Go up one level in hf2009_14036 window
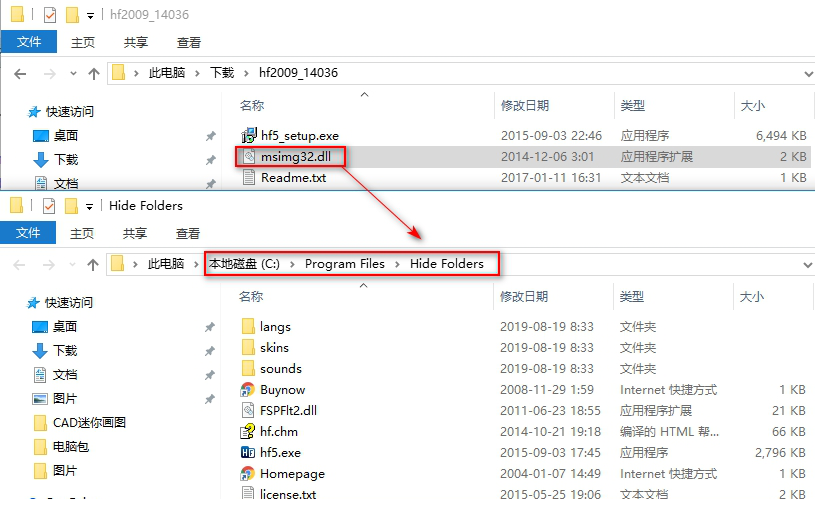Screen dimensions: 815x518 pyautogui.click(x=94, y=74)
